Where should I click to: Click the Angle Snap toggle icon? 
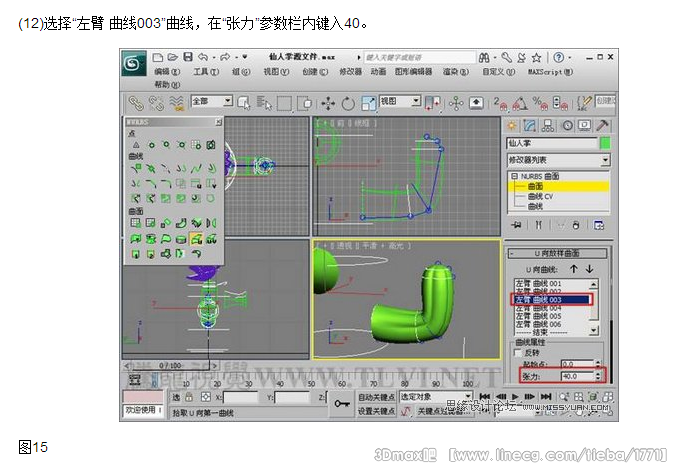click(520, 103)
